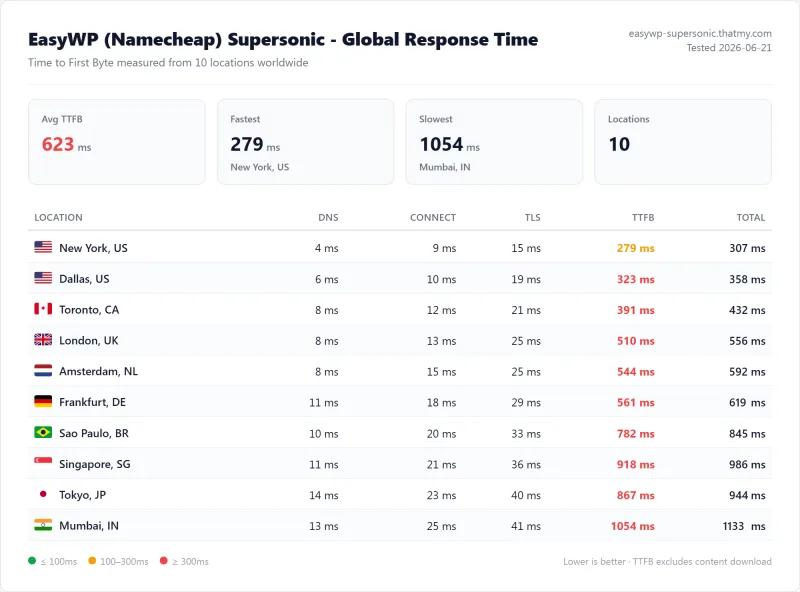800x592 pixels.
Task: Click the 619 ms total value
Action: point(747,402)
